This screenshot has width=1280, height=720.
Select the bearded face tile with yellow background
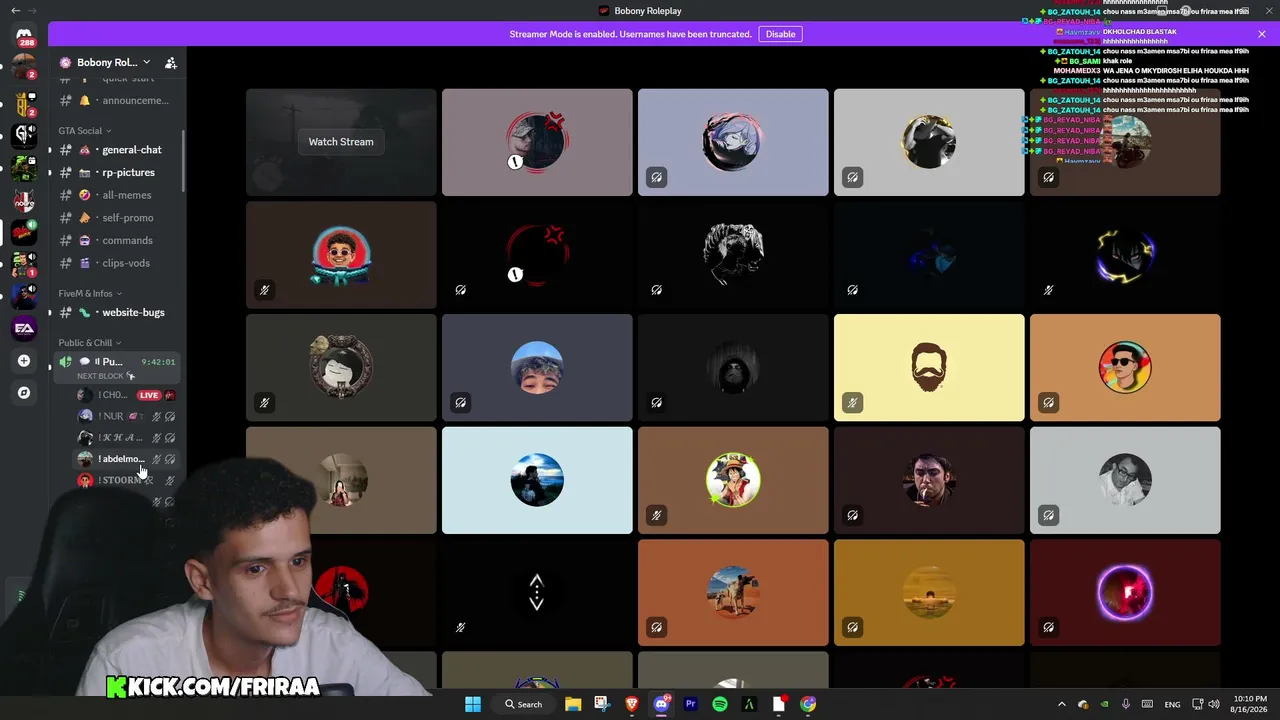click(929, 367)
